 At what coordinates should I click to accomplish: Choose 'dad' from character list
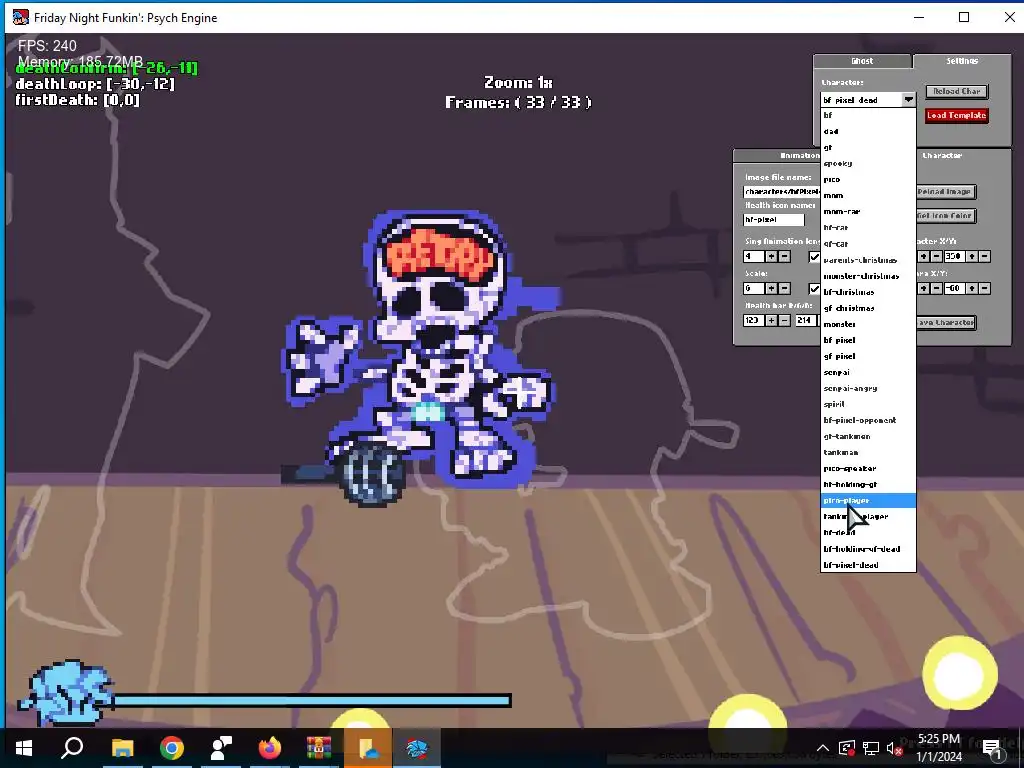pos(868,131)
